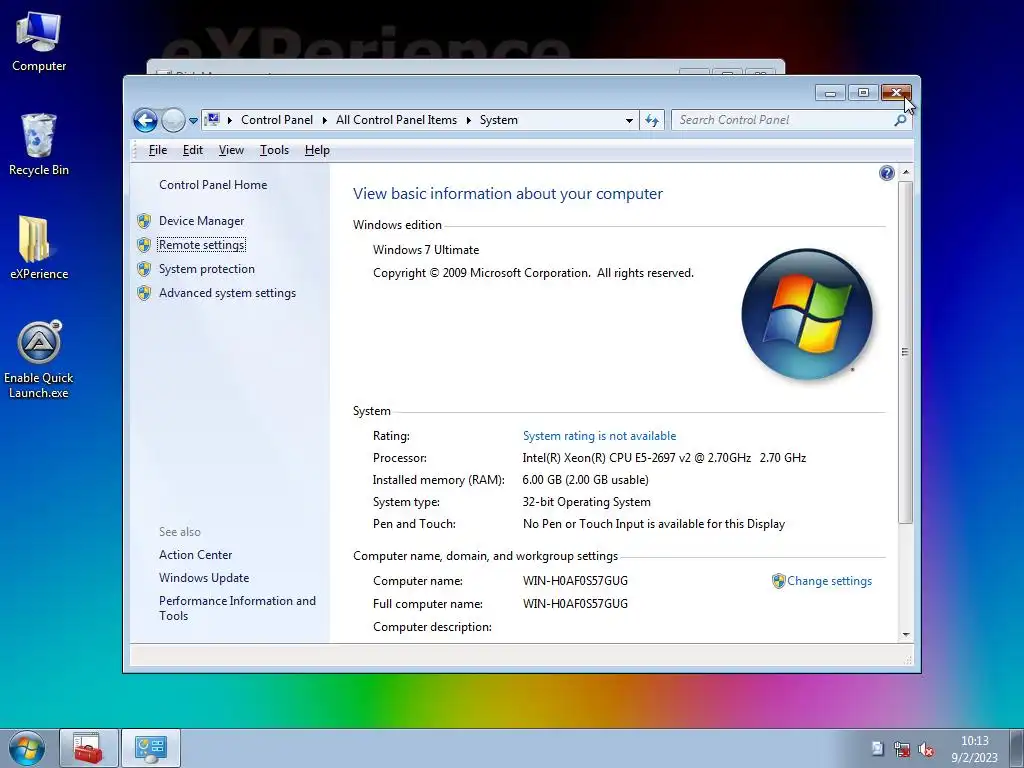Click the greyed Forward navigation button
This screenshot has width=1024, height=768.
coord(173,120)
